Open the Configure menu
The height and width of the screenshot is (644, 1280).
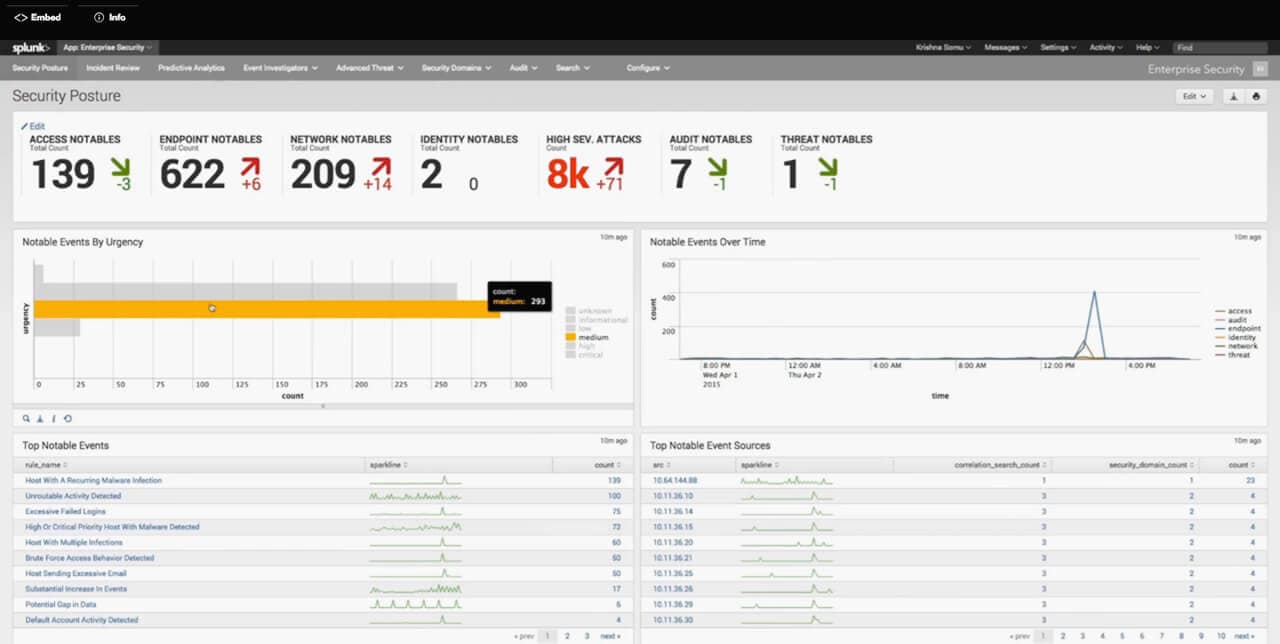(x=648, y=68)
